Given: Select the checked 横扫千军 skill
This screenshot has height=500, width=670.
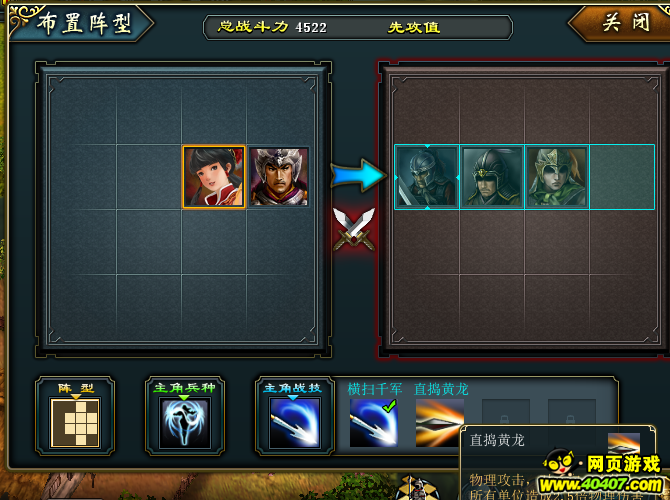Looking at the screenshot, I should [x=373, y=423].
